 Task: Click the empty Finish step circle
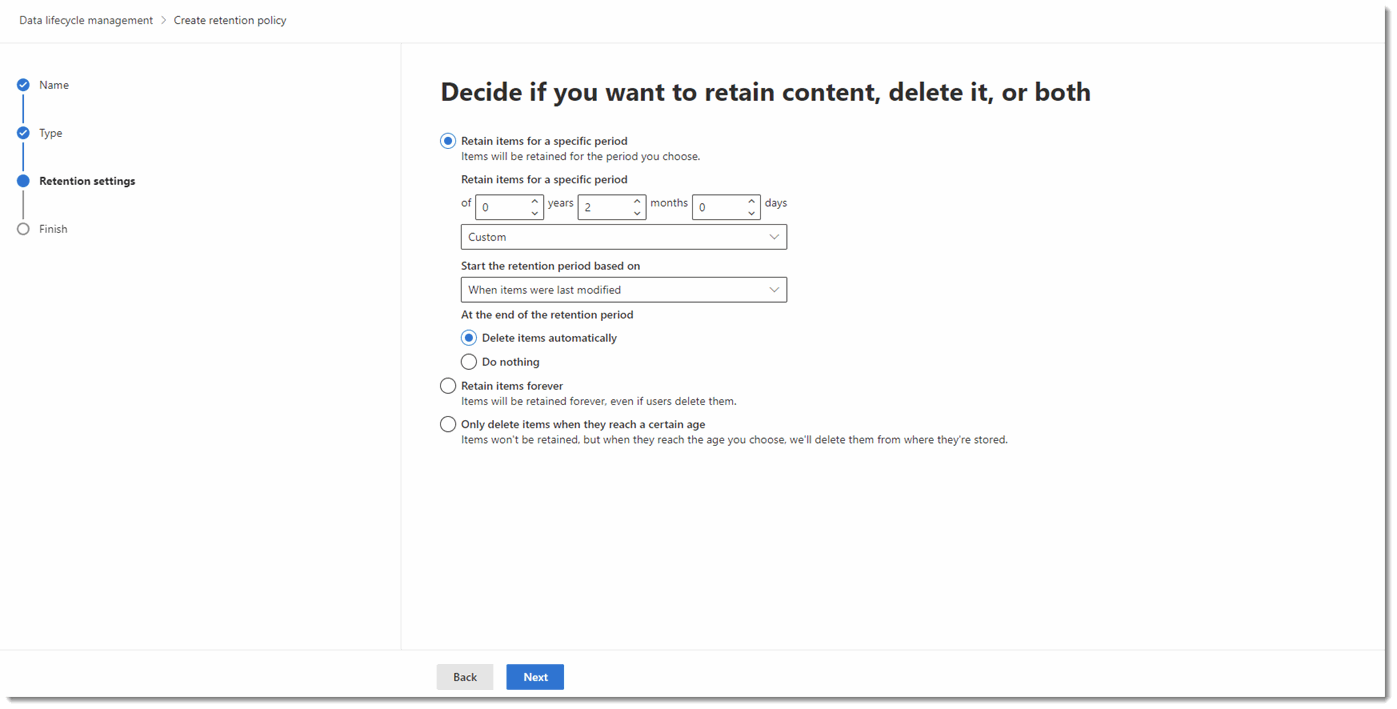pyautogui.click(x=24, y=229)
